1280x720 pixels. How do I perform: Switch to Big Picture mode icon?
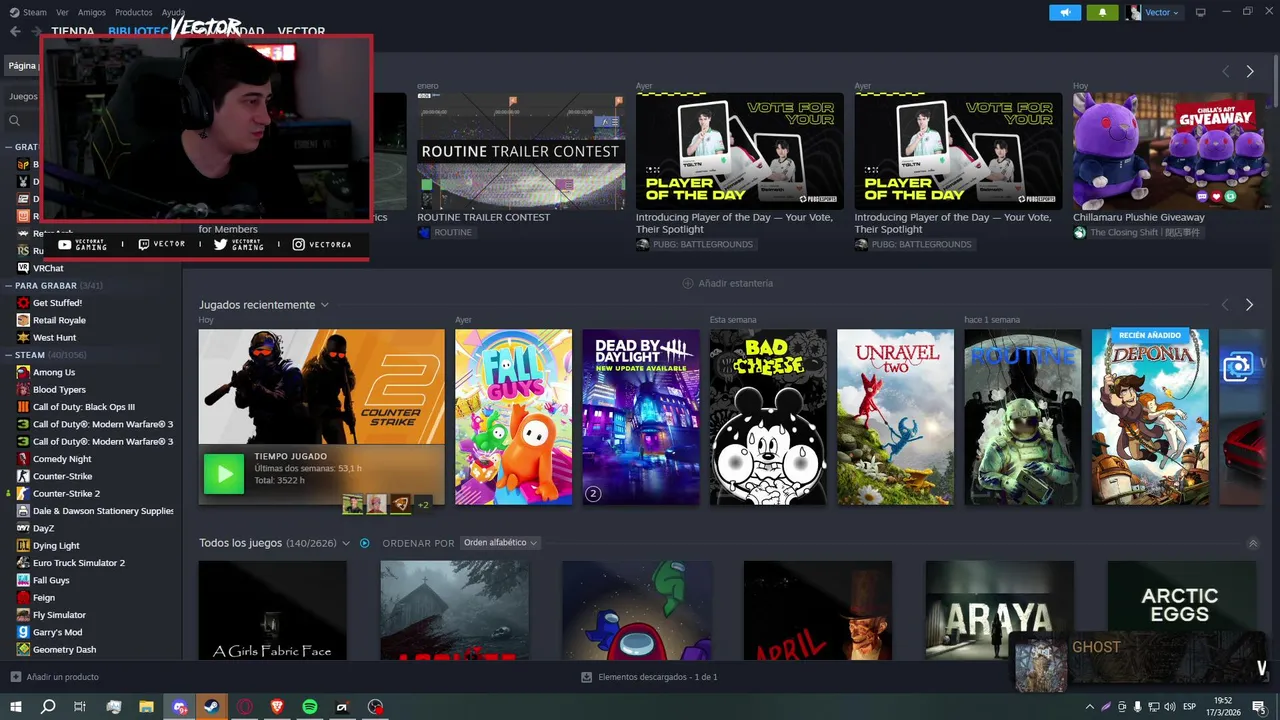1201,12
